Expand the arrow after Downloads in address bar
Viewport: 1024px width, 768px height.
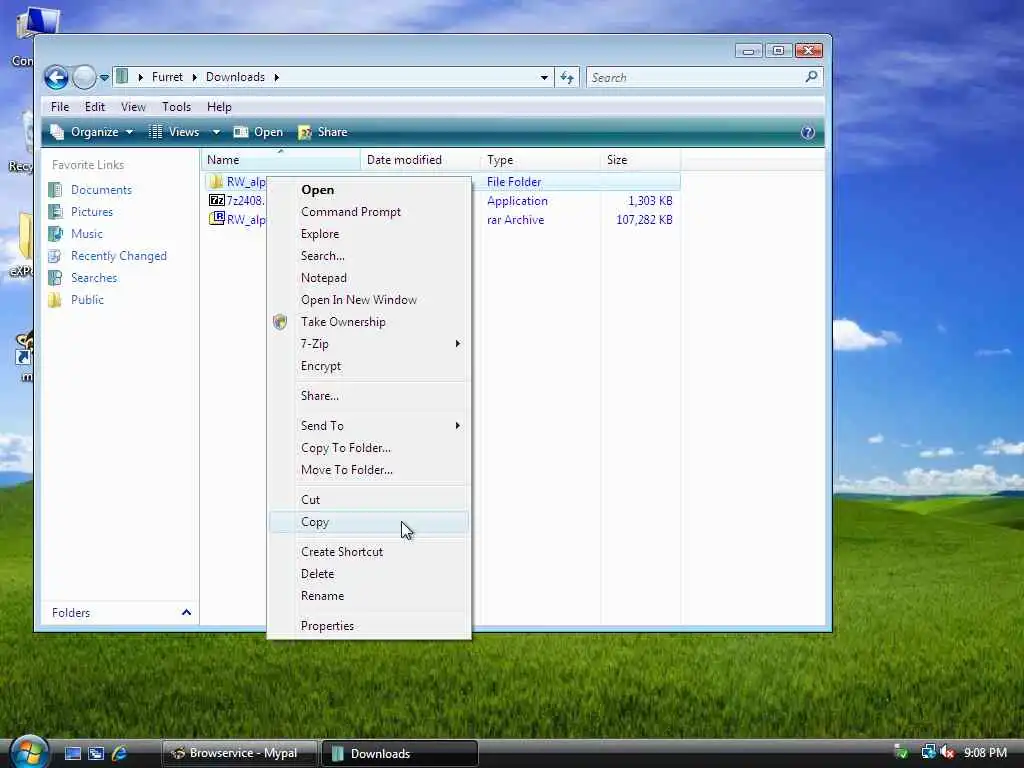[276, 77]
